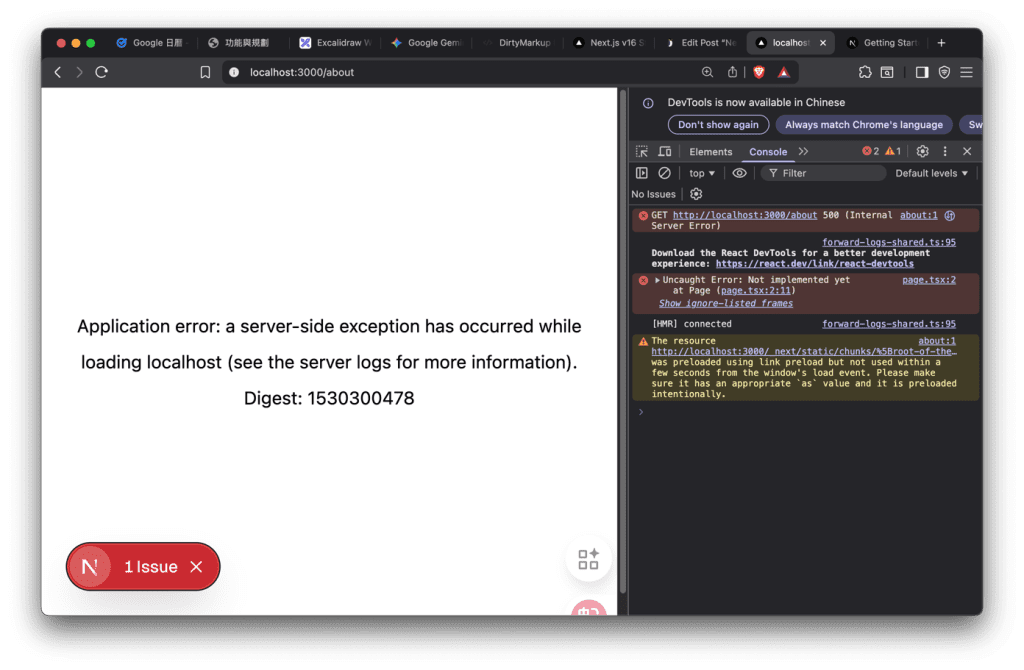Screen dimensions: 1024x670
Task: Click the bookmark icon in address bar
Action: click(x=205, y=72)
